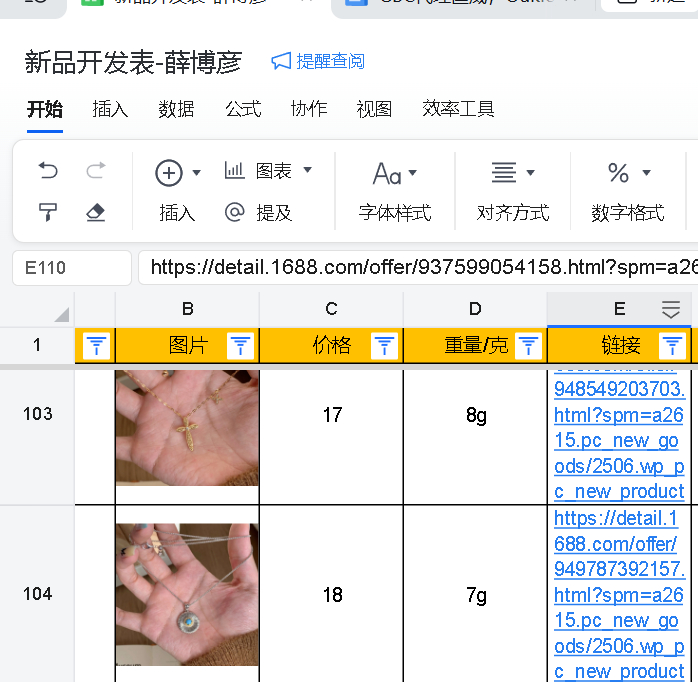
Task: Click the 提醒查阅 megaphone icon
Action: click(281, 62)
